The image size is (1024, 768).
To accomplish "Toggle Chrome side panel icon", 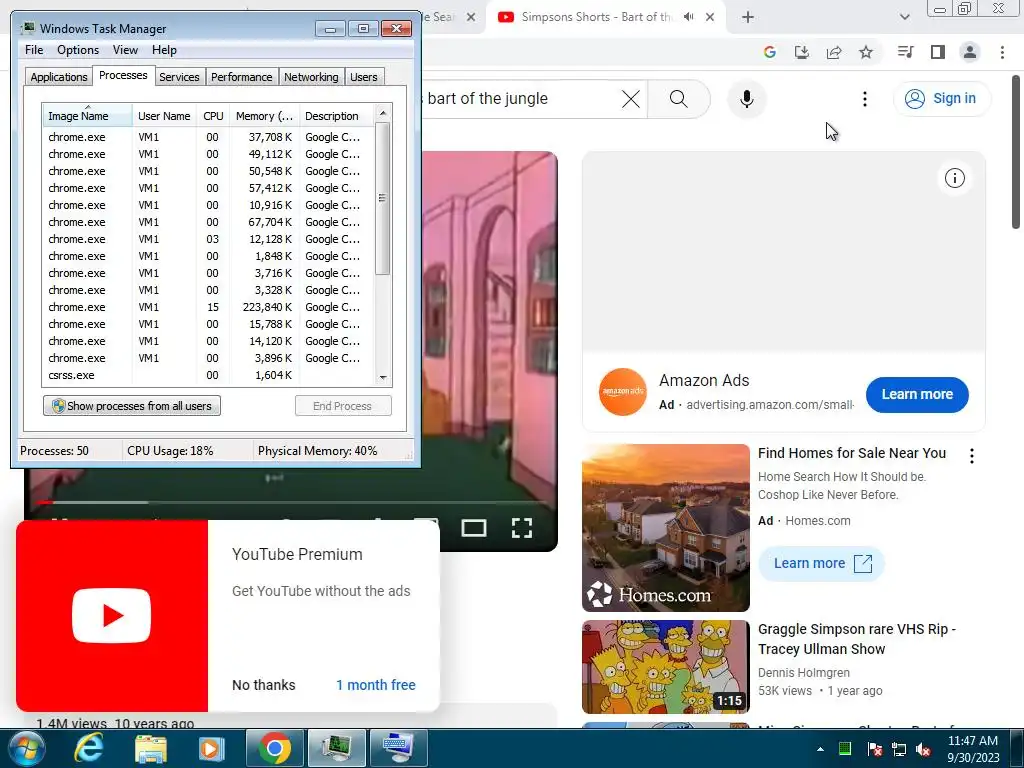I will (x=937, y=52).
